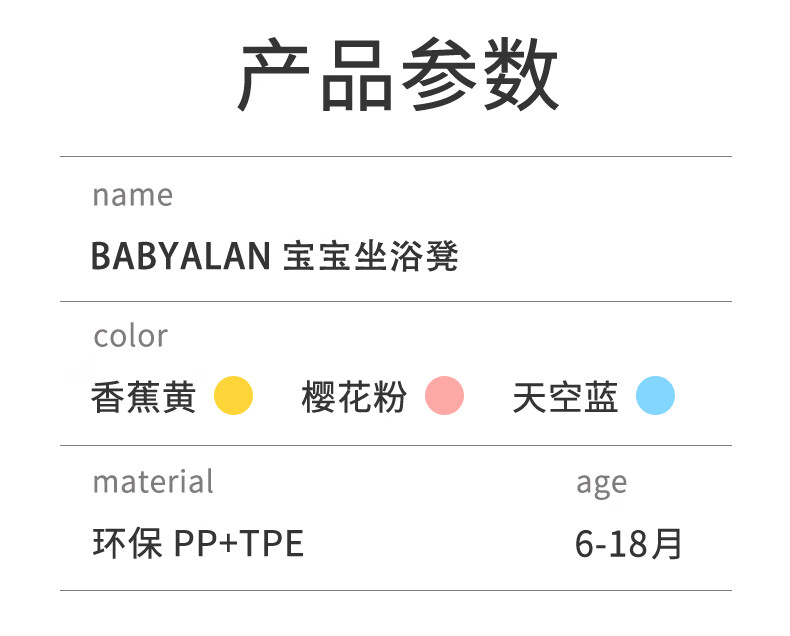
Task: Click the 'color' field label
Action: 130,337
